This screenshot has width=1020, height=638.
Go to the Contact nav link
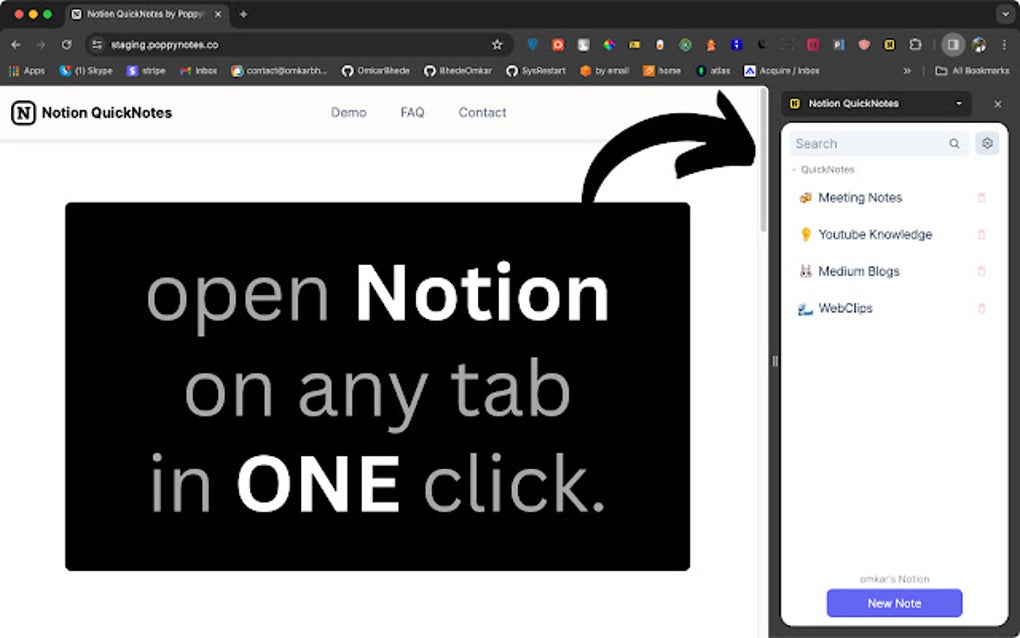tap(482, 113)
